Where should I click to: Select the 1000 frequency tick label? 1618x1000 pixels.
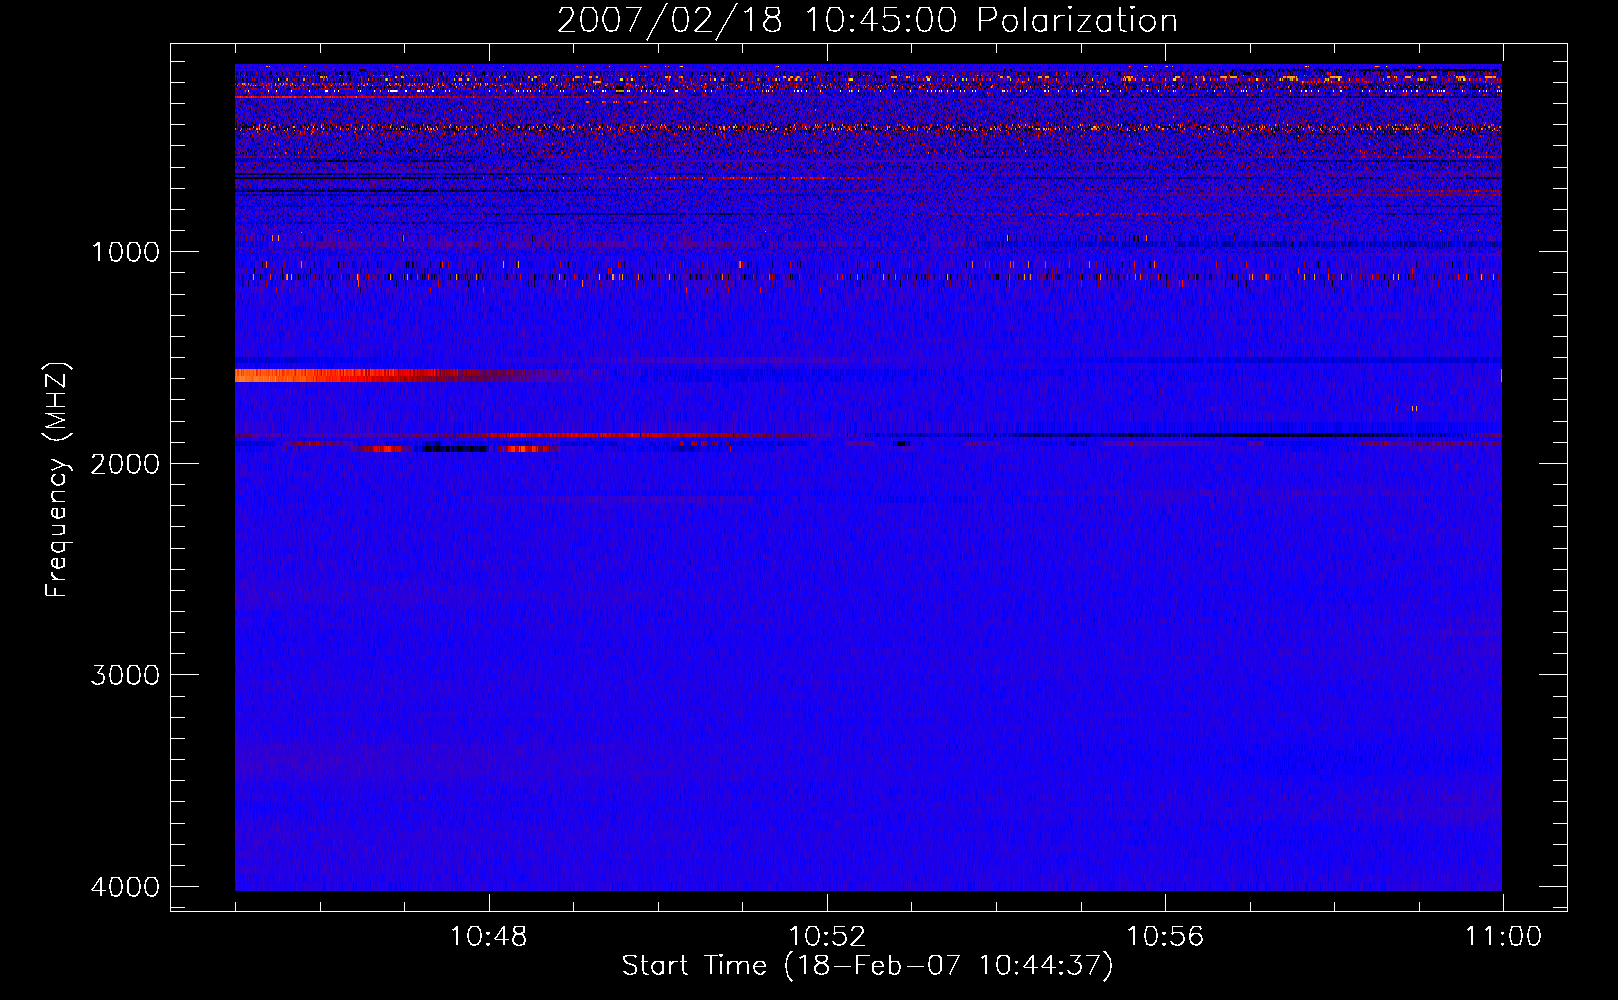pos(125,252)
